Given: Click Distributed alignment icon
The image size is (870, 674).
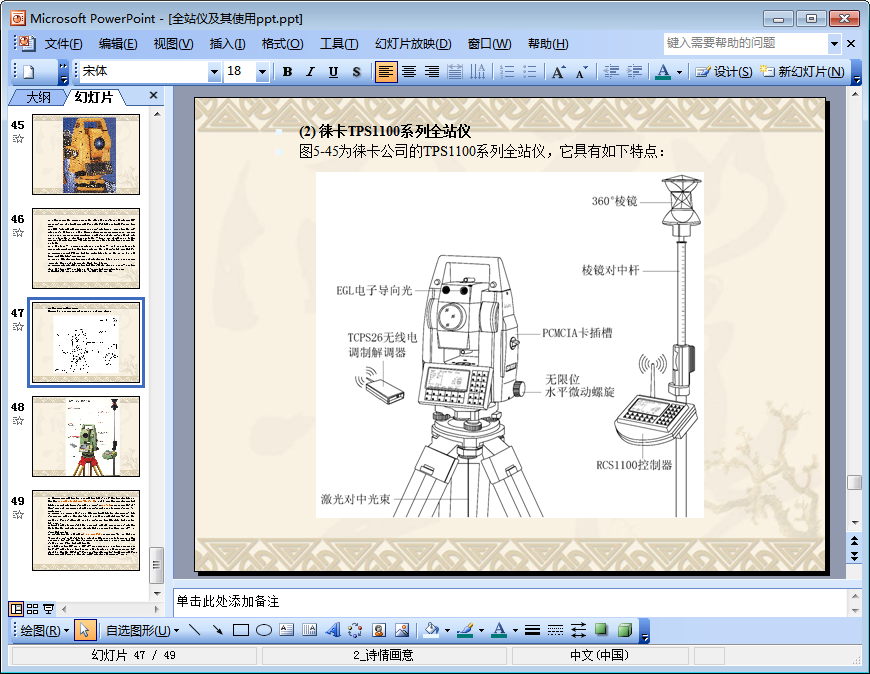Looking at the screenshot, I should pos(455,72).
